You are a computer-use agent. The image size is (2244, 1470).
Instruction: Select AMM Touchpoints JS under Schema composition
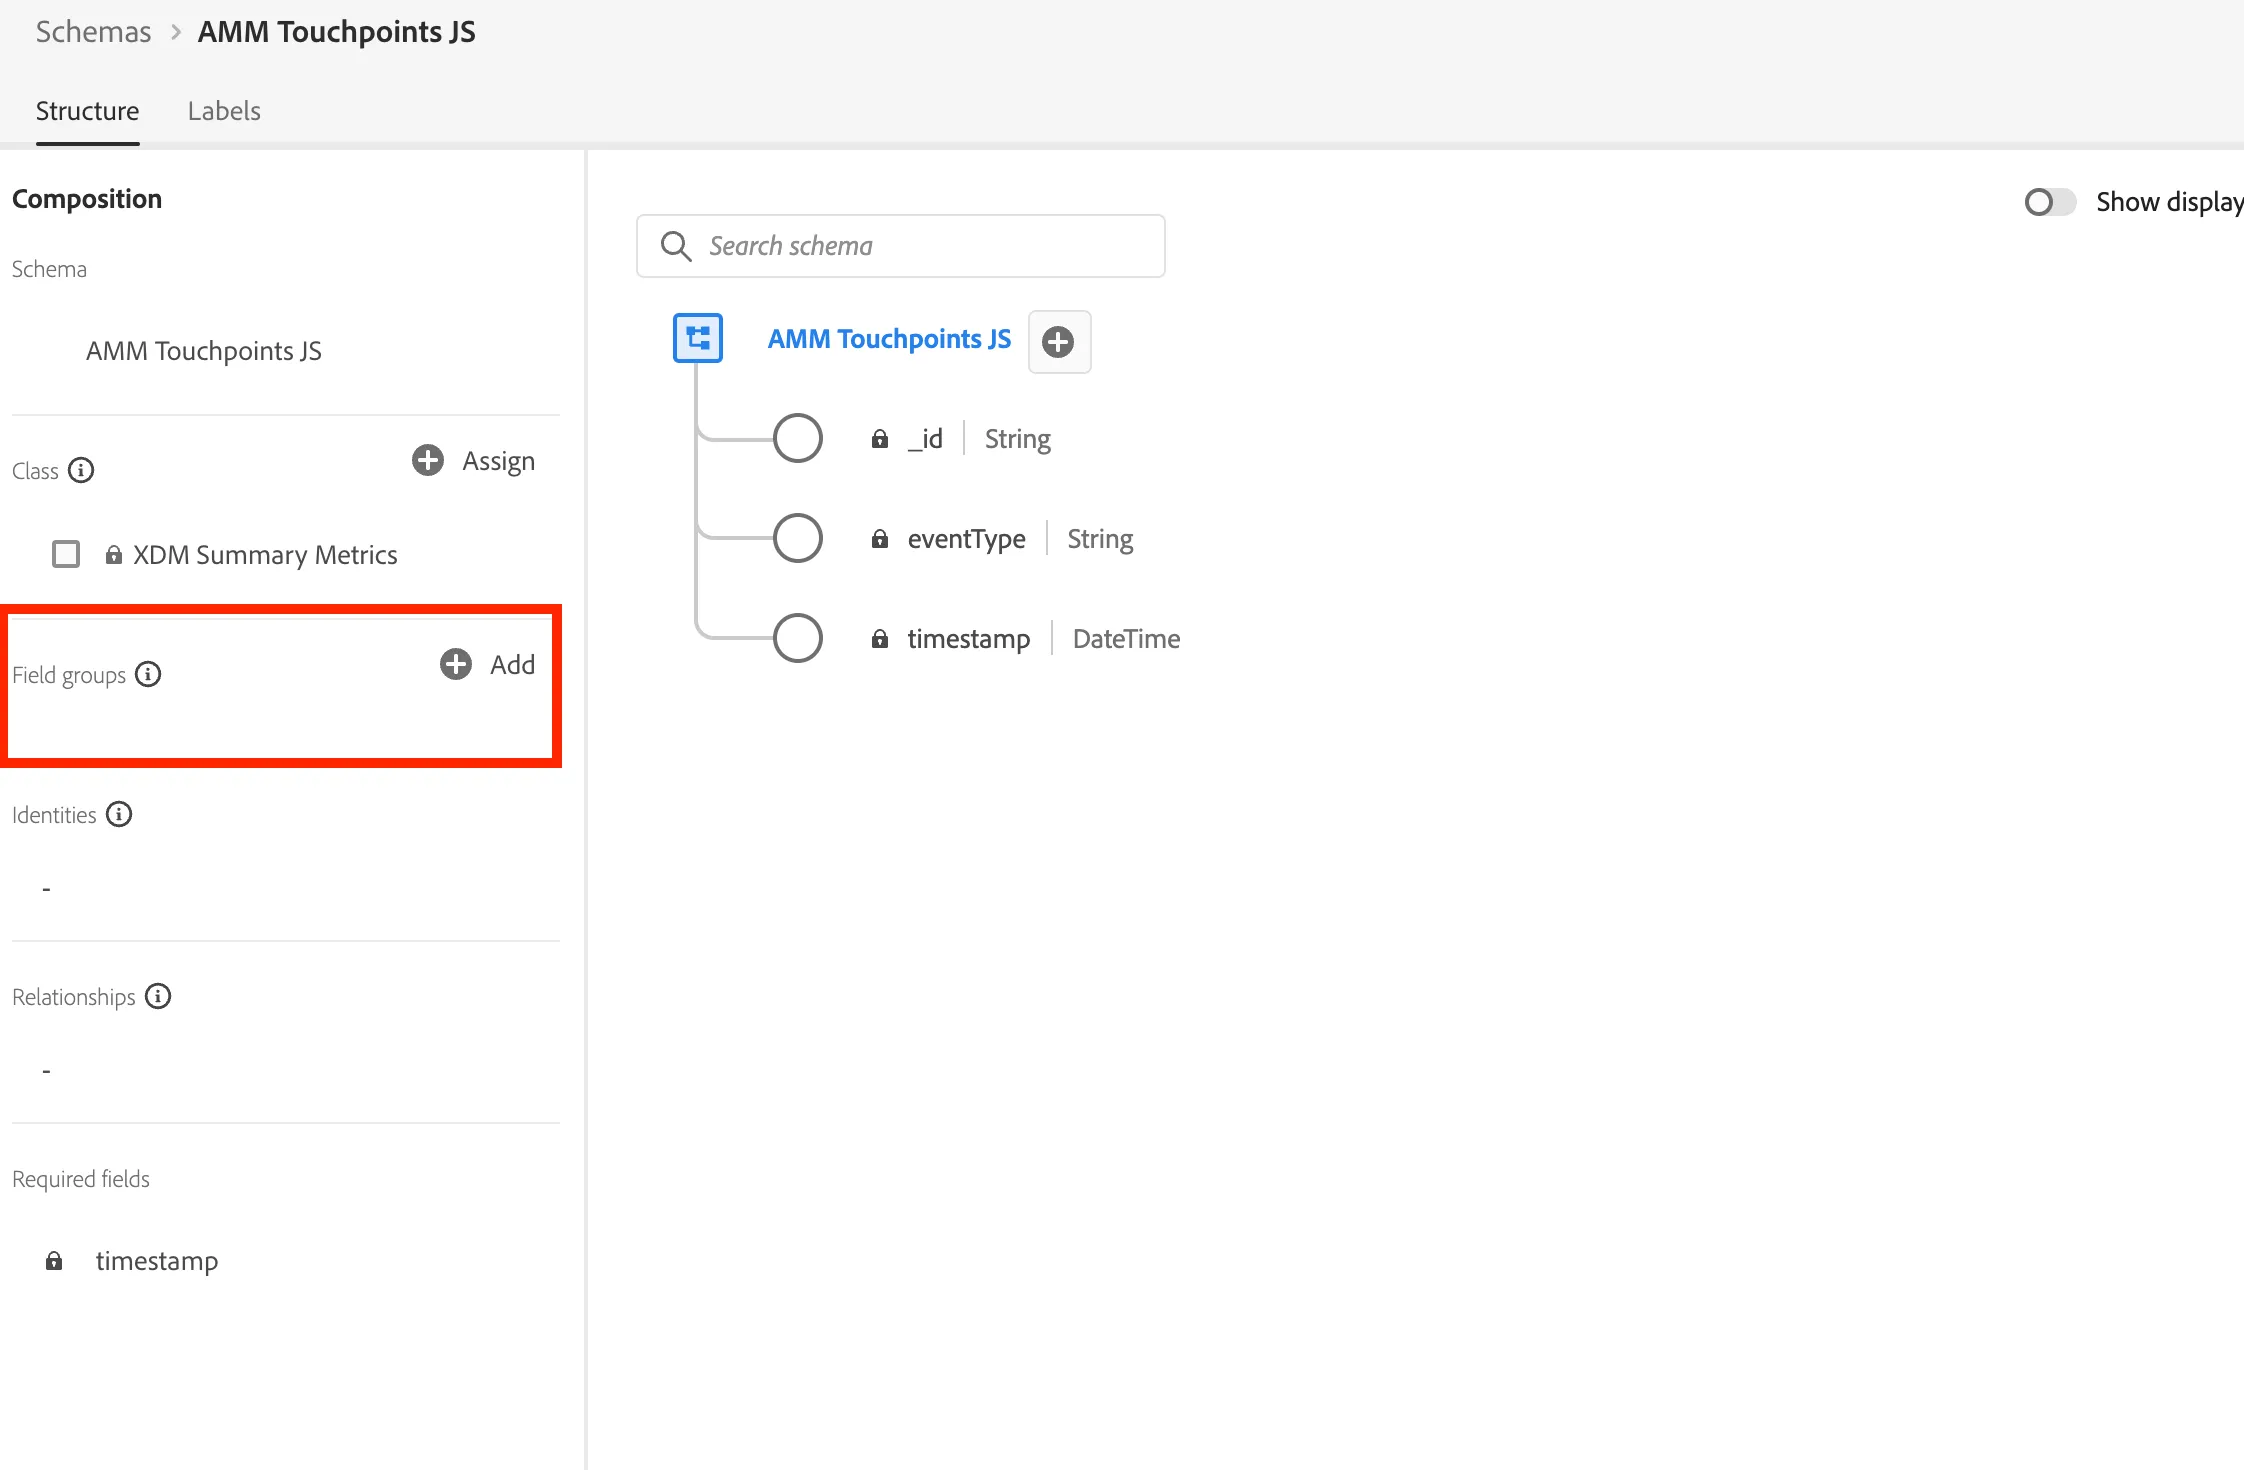[204, 351]
